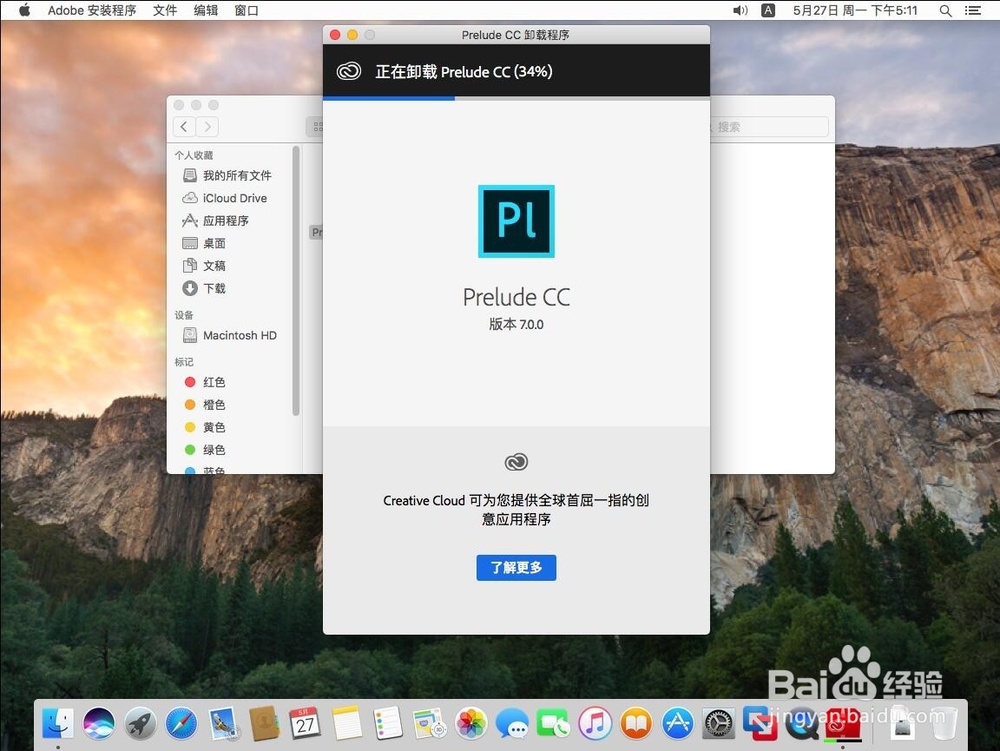Click Finder forward arrow button
The width and height of the screenshot is (1000, 751).
click(x=207, y=127)
